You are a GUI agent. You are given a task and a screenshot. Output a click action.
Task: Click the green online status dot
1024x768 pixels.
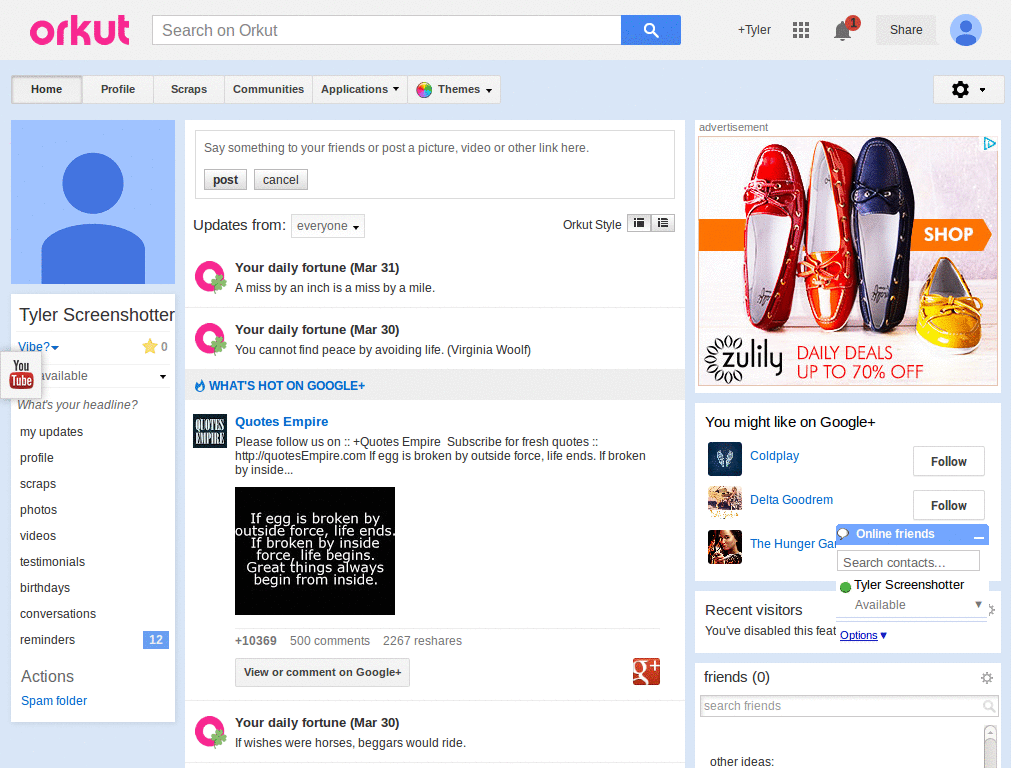[845, 587]
